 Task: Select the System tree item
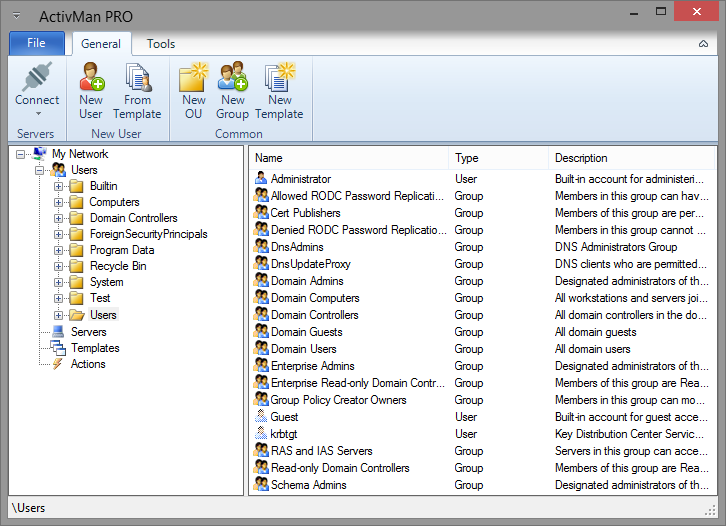[x=106, y=282]
